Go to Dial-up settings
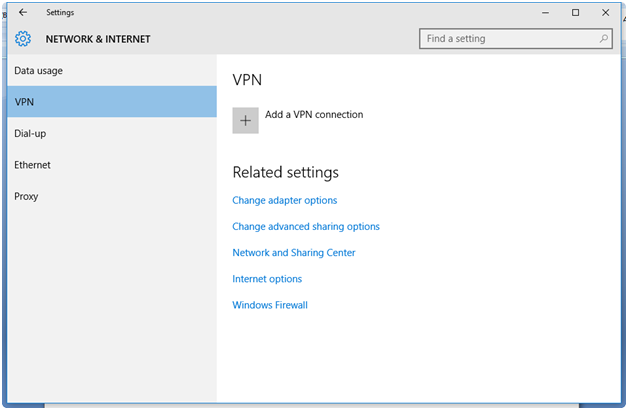This screenshot has height=410, width=628. 30,133
